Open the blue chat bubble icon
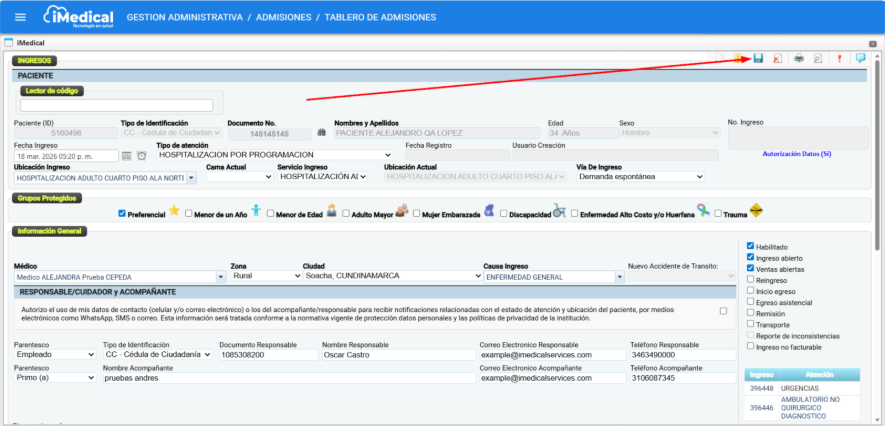The height and width of the screenshot is (426, 885). click(860, 59)
